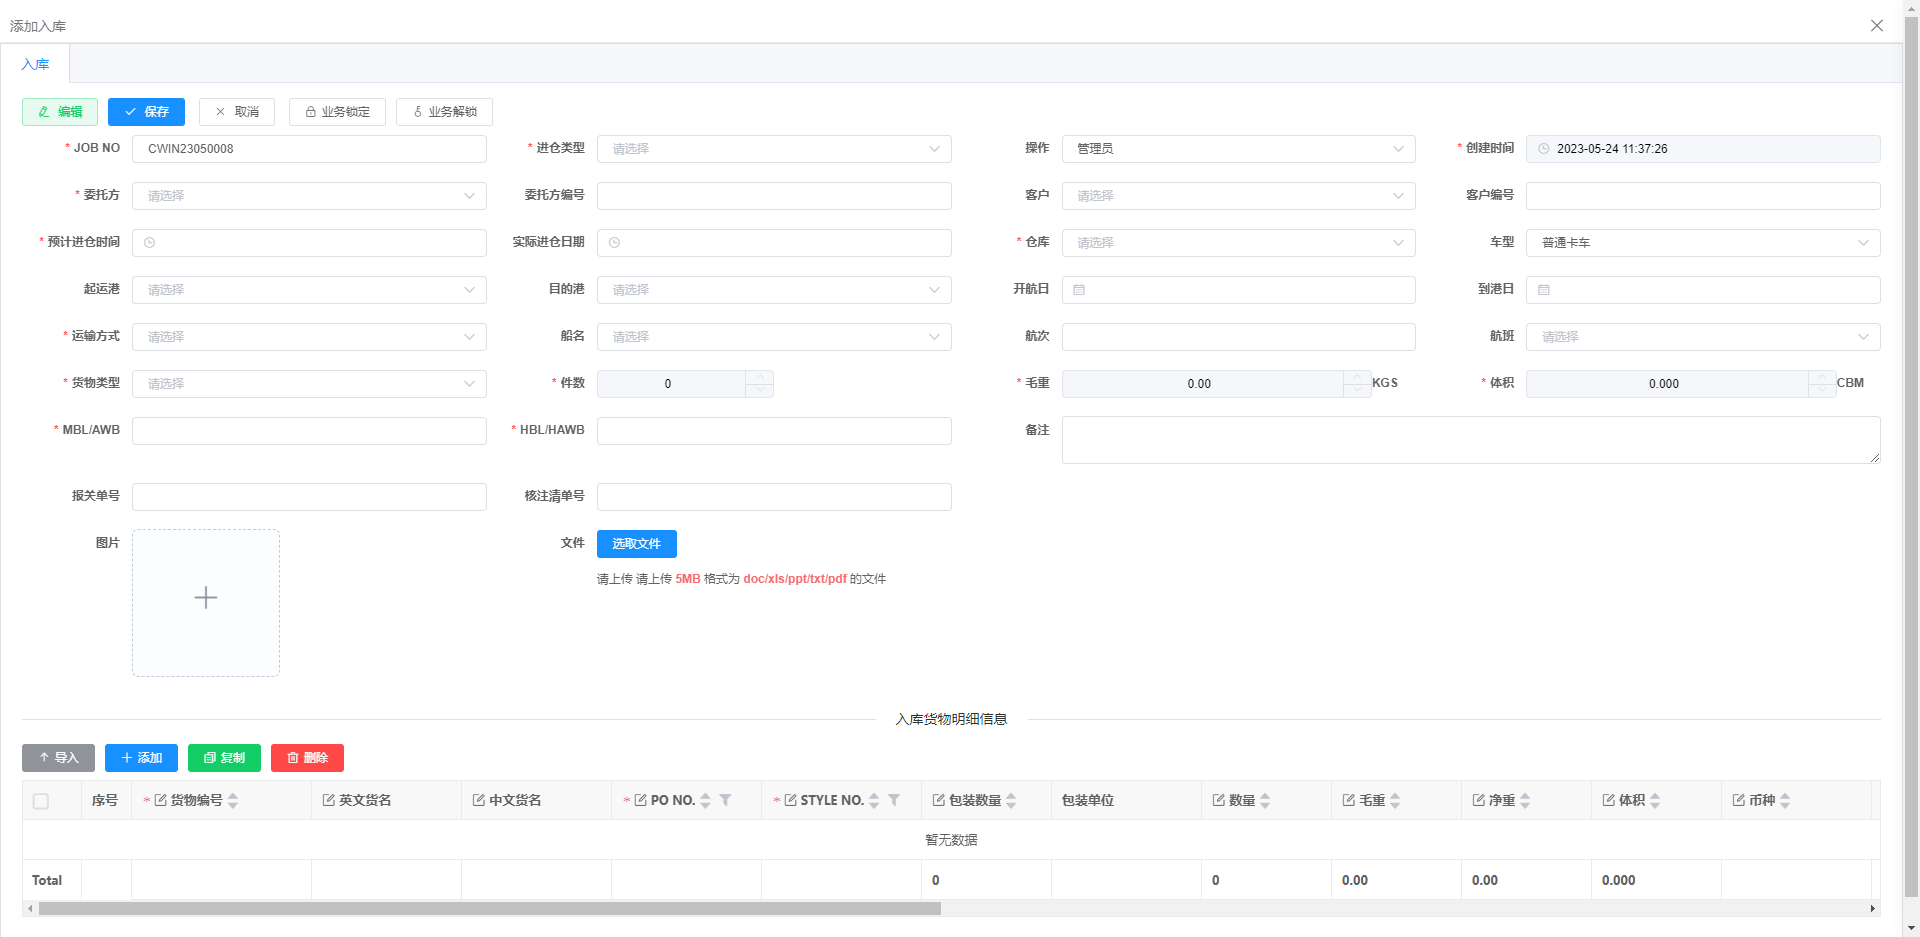
Task: Open the 委托方 dropdown
Action: 309,196
